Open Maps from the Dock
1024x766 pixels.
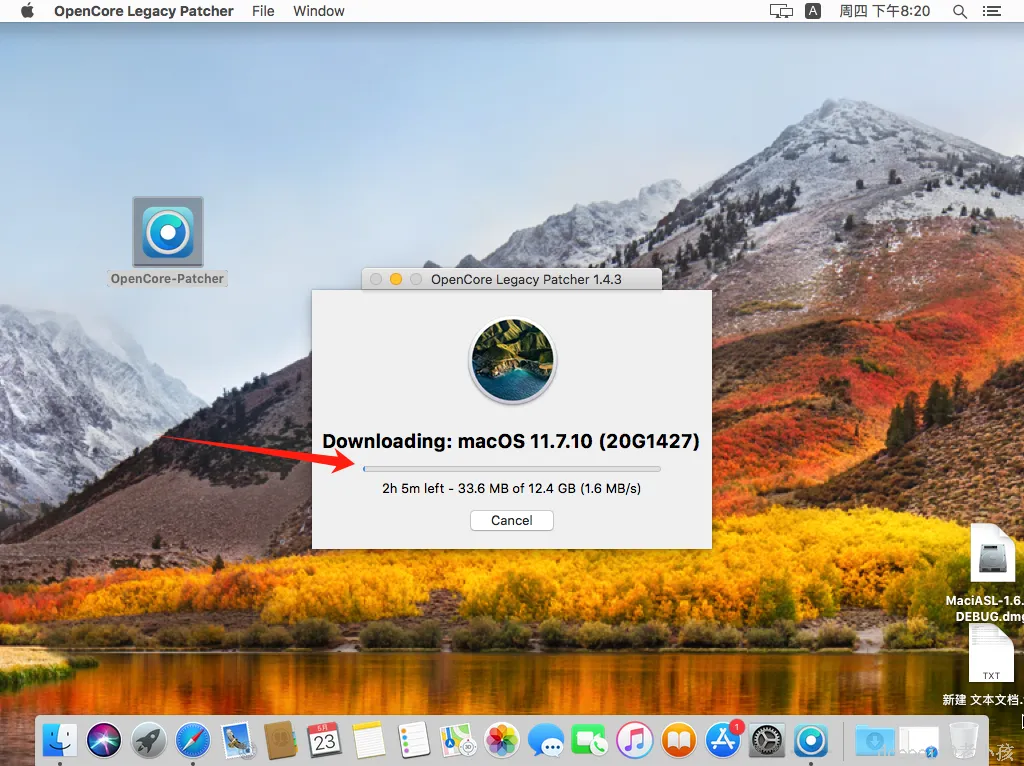pos(457,741)
